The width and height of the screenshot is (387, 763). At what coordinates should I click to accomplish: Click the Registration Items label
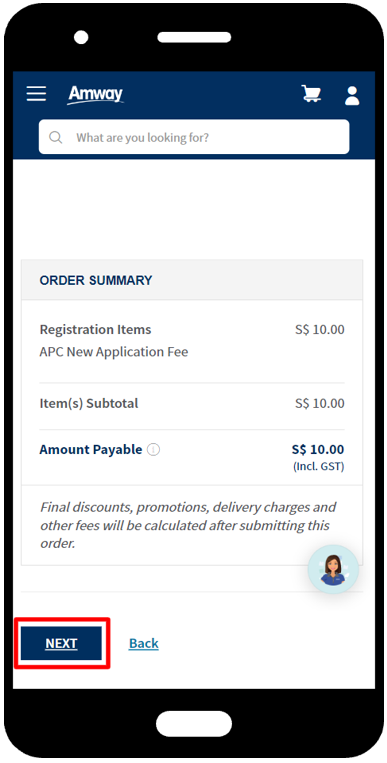tap(95, 329)
